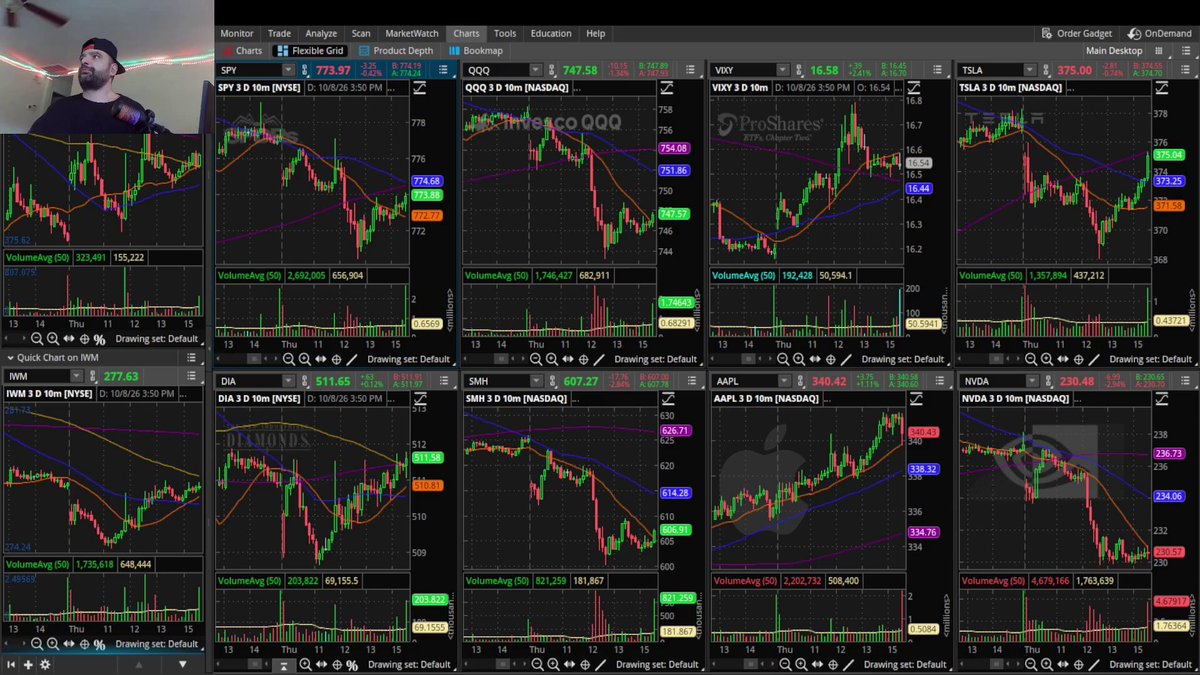Select the pan arrows tool under VIXY chart
Image resolution: width=1200 pixels, height=675 pixels.
(816, 359)
